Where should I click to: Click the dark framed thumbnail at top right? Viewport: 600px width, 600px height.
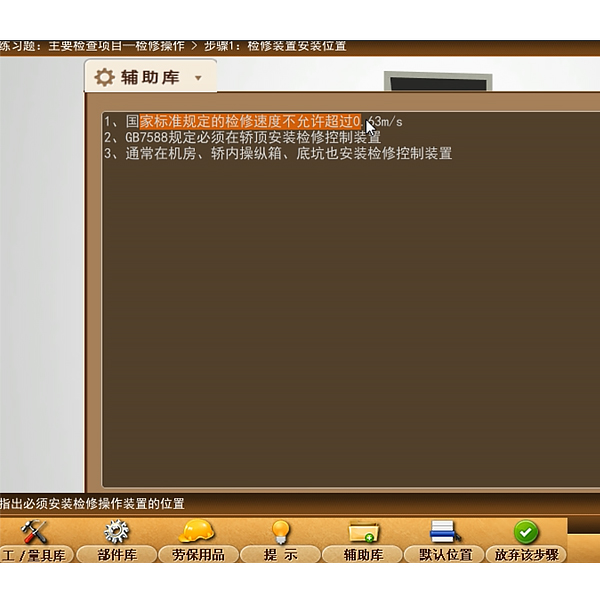click(438, 82)
